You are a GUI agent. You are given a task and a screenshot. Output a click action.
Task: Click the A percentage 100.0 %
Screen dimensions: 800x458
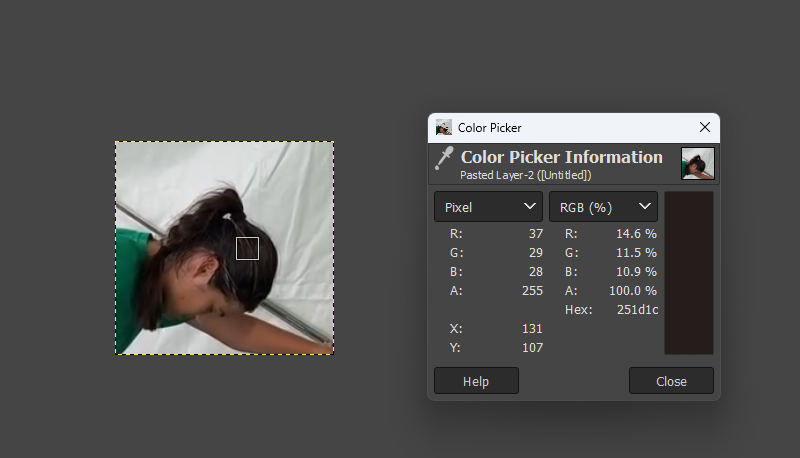click(x=633, y=291)
